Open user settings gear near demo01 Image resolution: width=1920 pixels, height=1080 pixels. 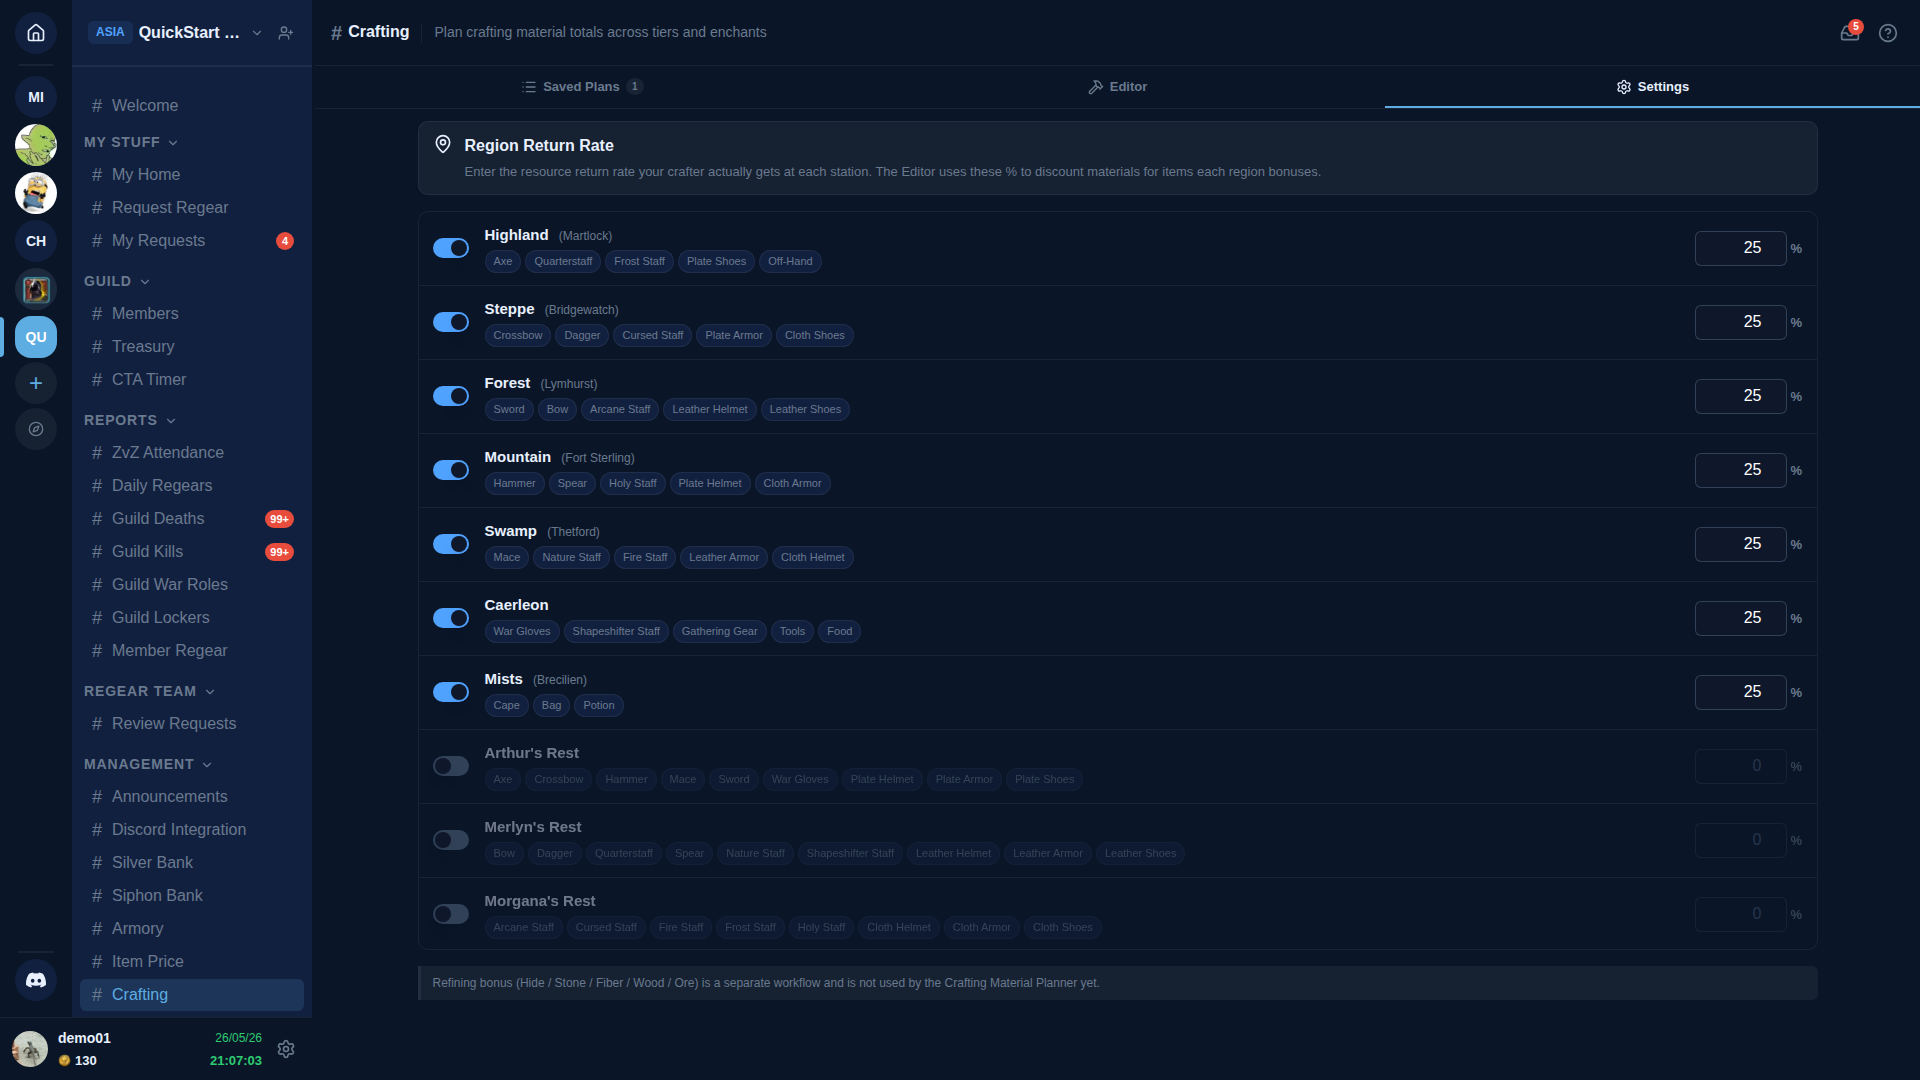[286, 1049]
